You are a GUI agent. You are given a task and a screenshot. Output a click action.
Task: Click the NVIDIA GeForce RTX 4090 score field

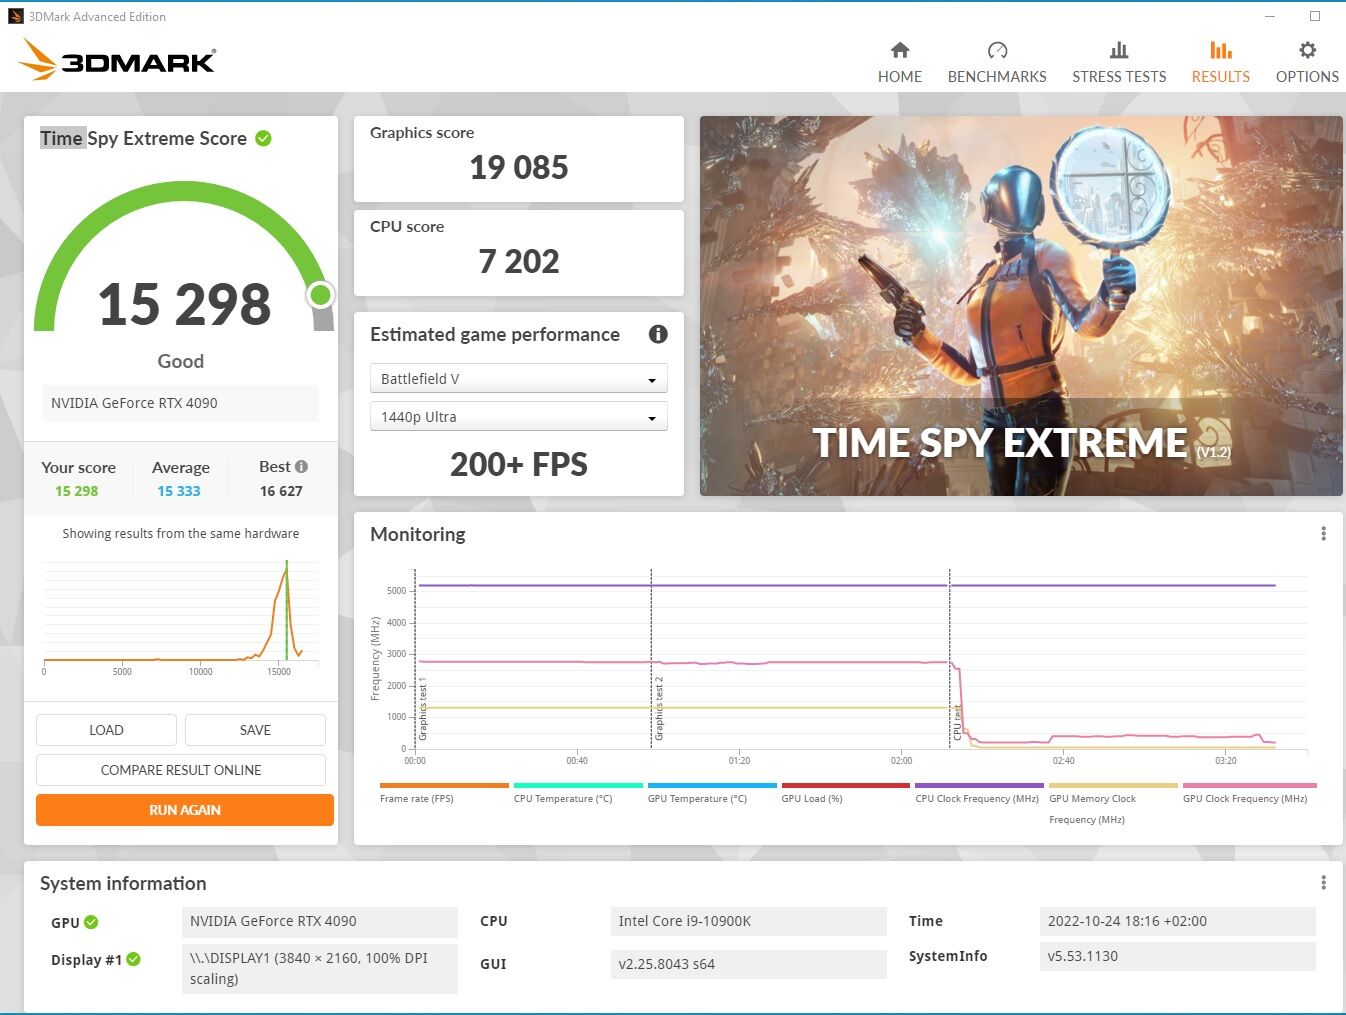[181, 403]
